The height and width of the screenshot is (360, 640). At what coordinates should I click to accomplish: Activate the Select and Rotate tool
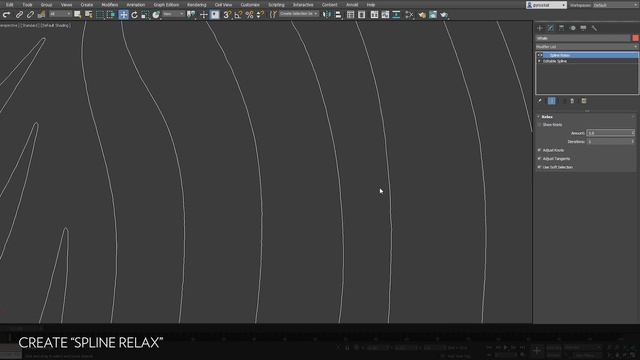pyautogui.click(x=134, y=15)
